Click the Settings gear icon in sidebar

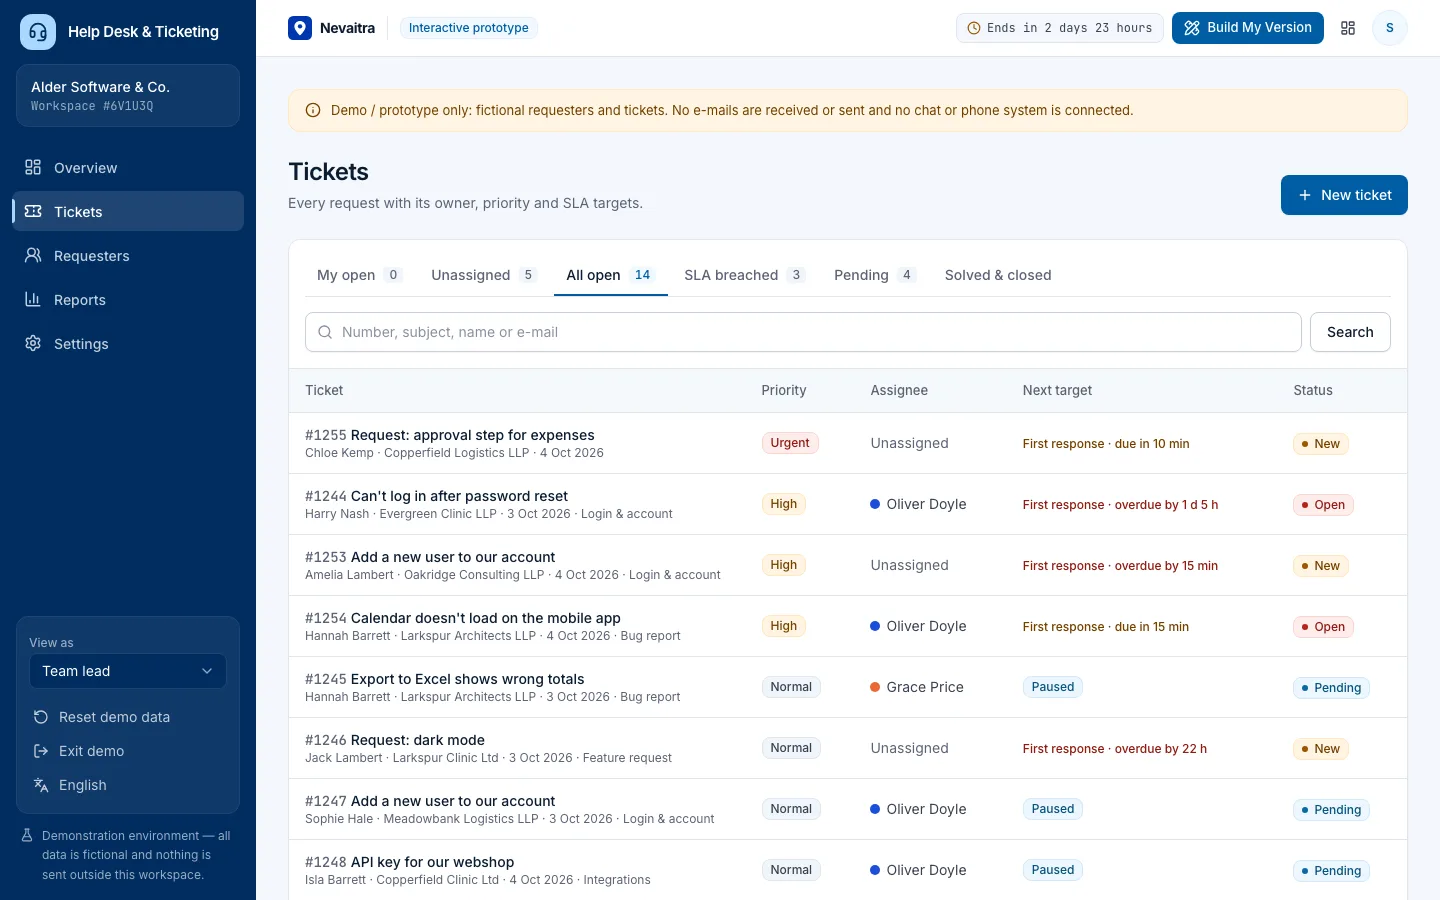click(x=33, y=343)
